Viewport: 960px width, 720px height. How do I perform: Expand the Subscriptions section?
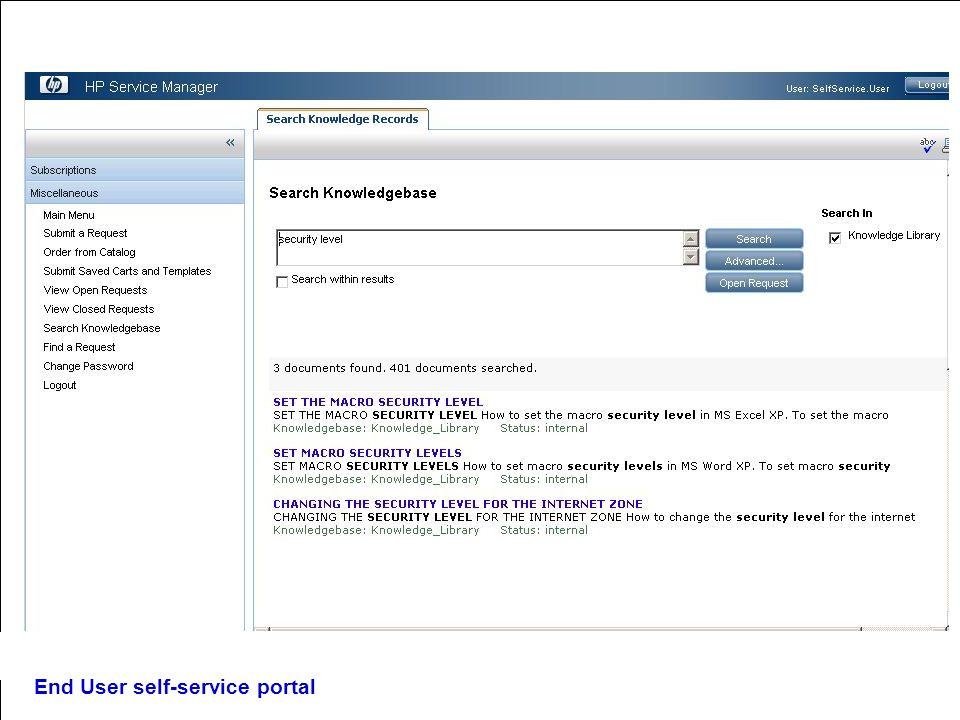tap(135, 170)
